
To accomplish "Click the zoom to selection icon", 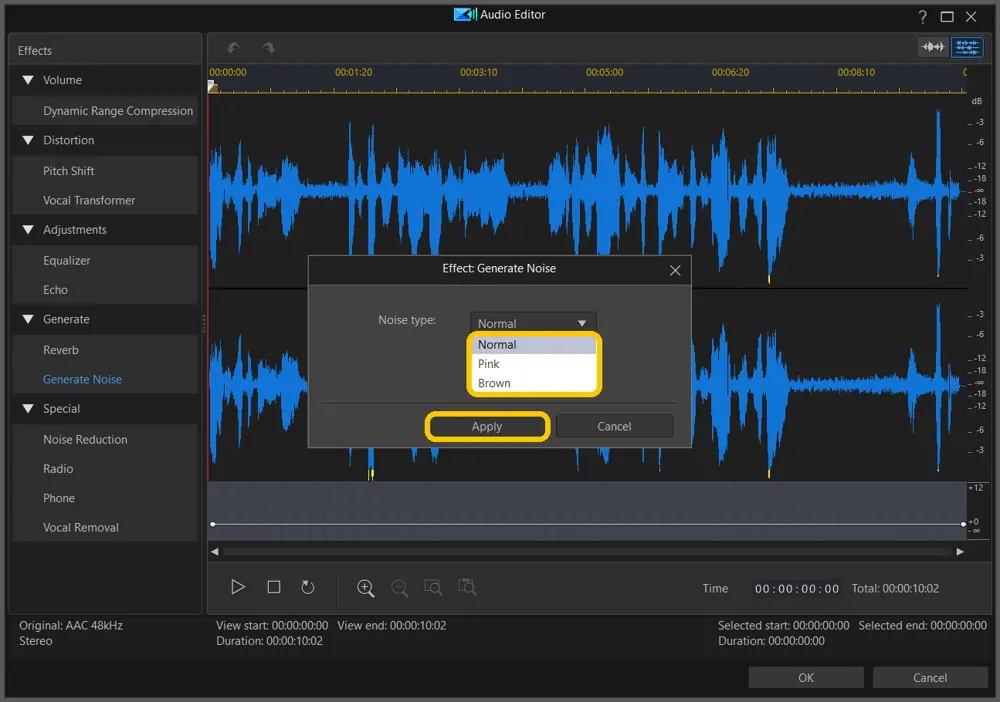I will click(433, 587).
